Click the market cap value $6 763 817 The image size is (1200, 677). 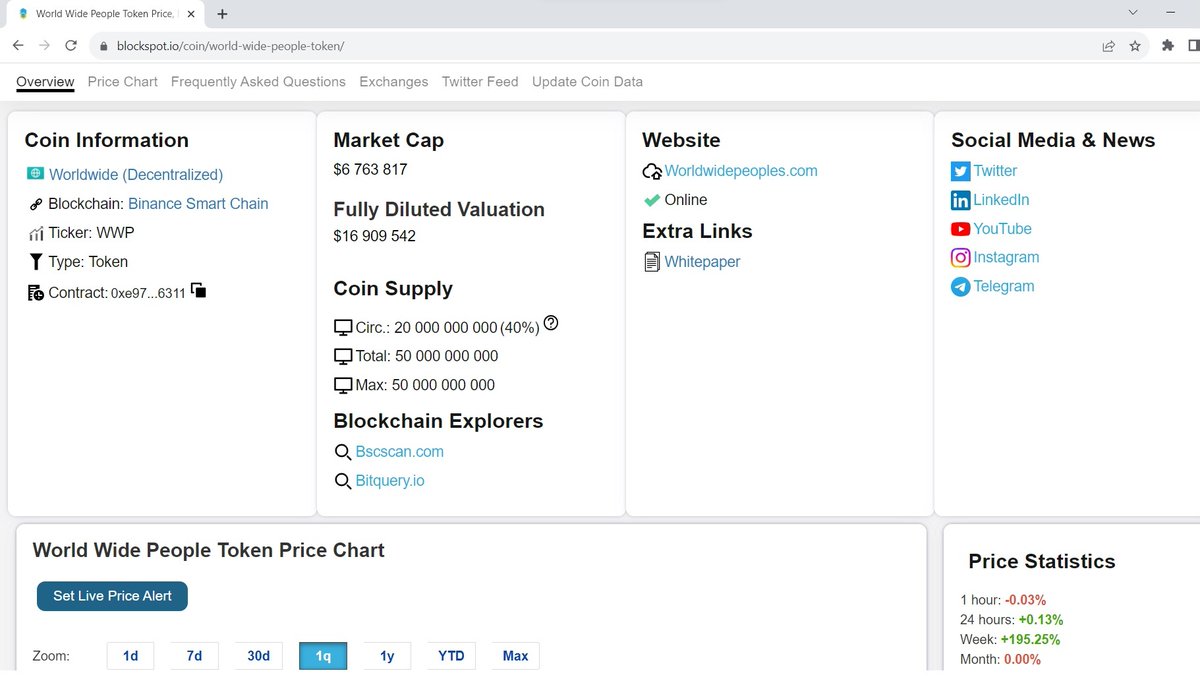(370, 170)
